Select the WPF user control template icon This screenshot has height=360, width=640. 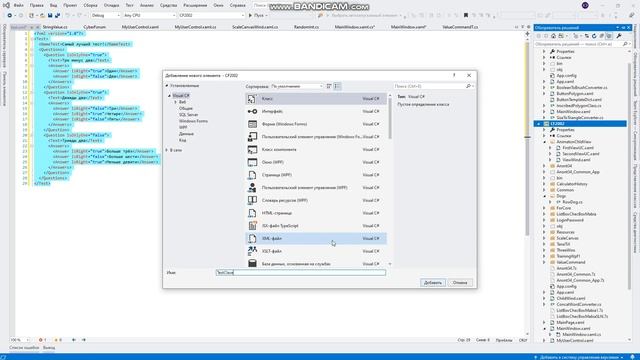coord(252,188)
